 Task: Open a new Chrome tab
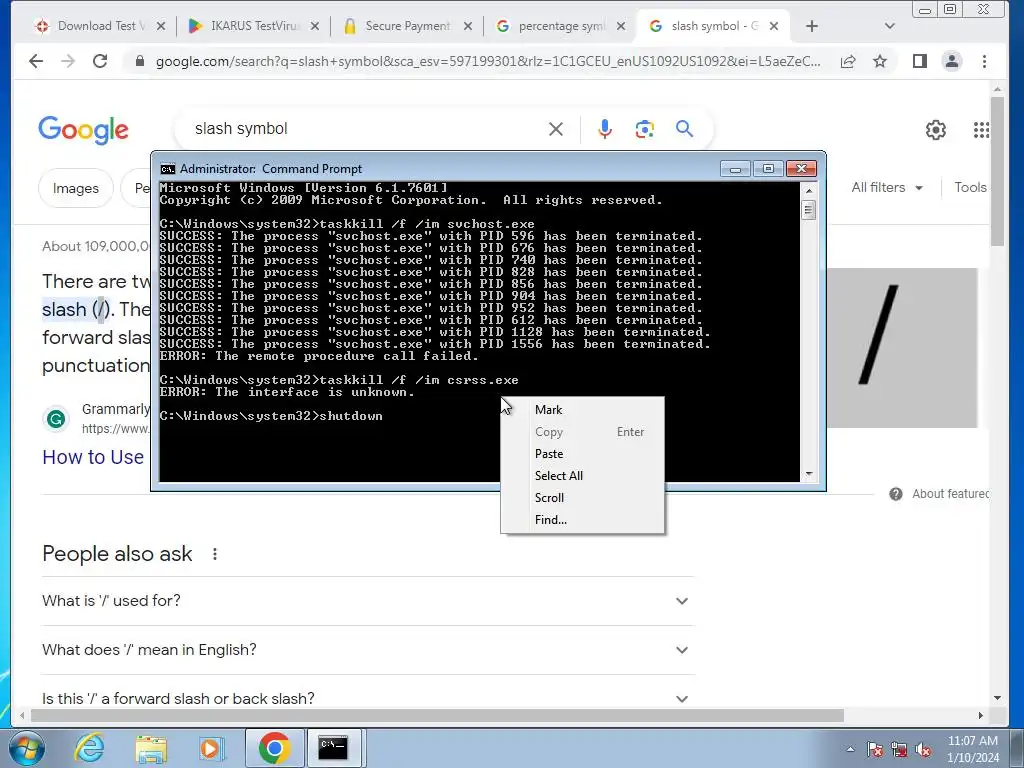pos(811,26)
